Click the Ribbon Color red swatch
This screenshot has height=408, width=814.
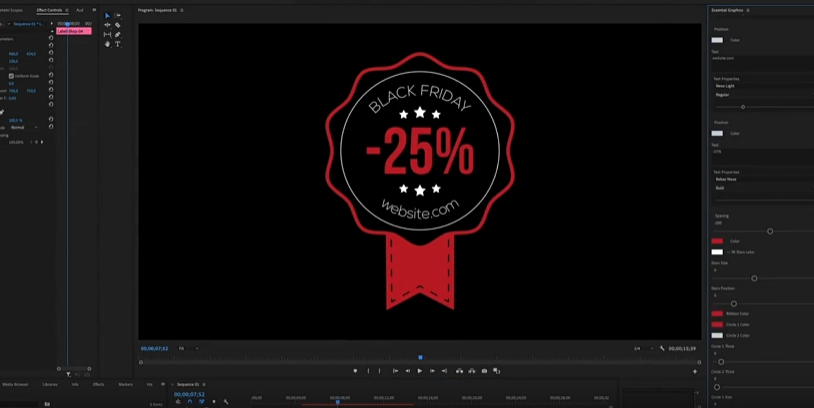[716, 314]
